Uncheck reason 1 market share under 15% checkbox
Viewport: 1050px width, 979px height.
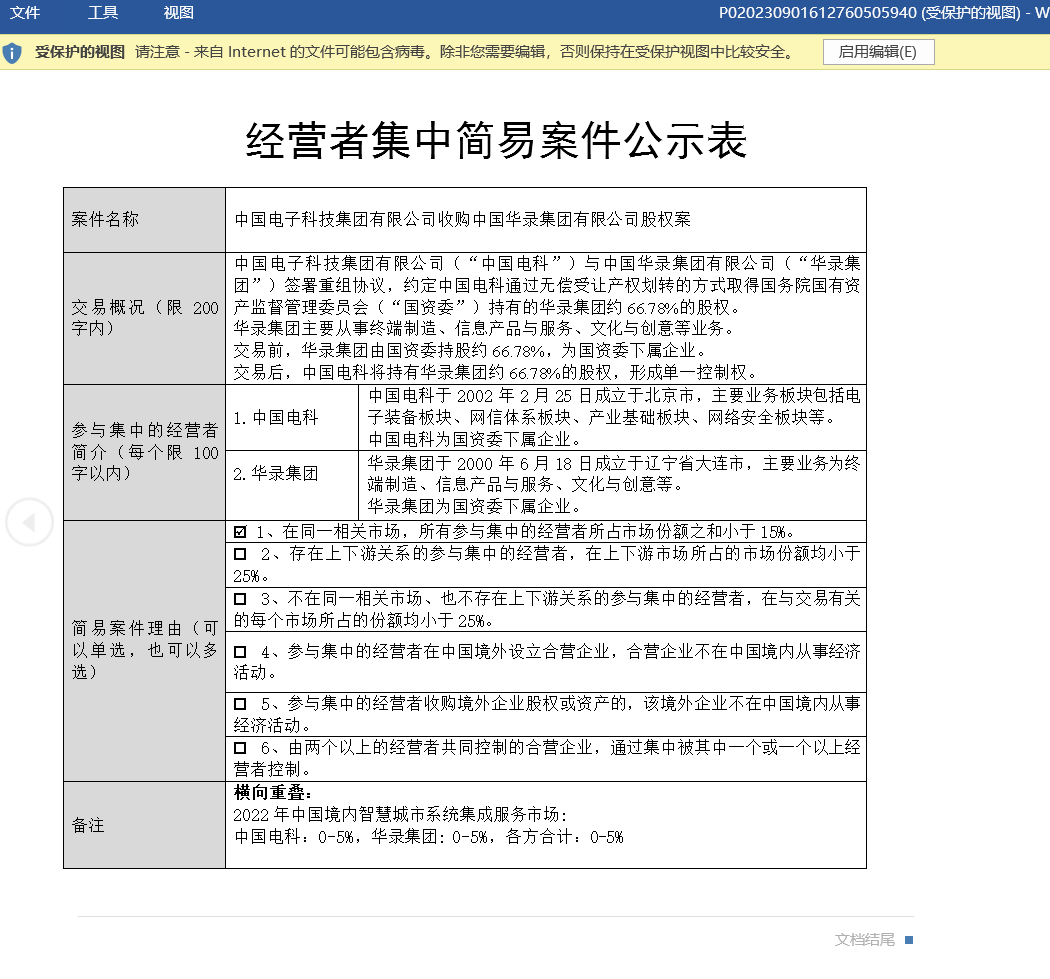click(x=240, y=532)
